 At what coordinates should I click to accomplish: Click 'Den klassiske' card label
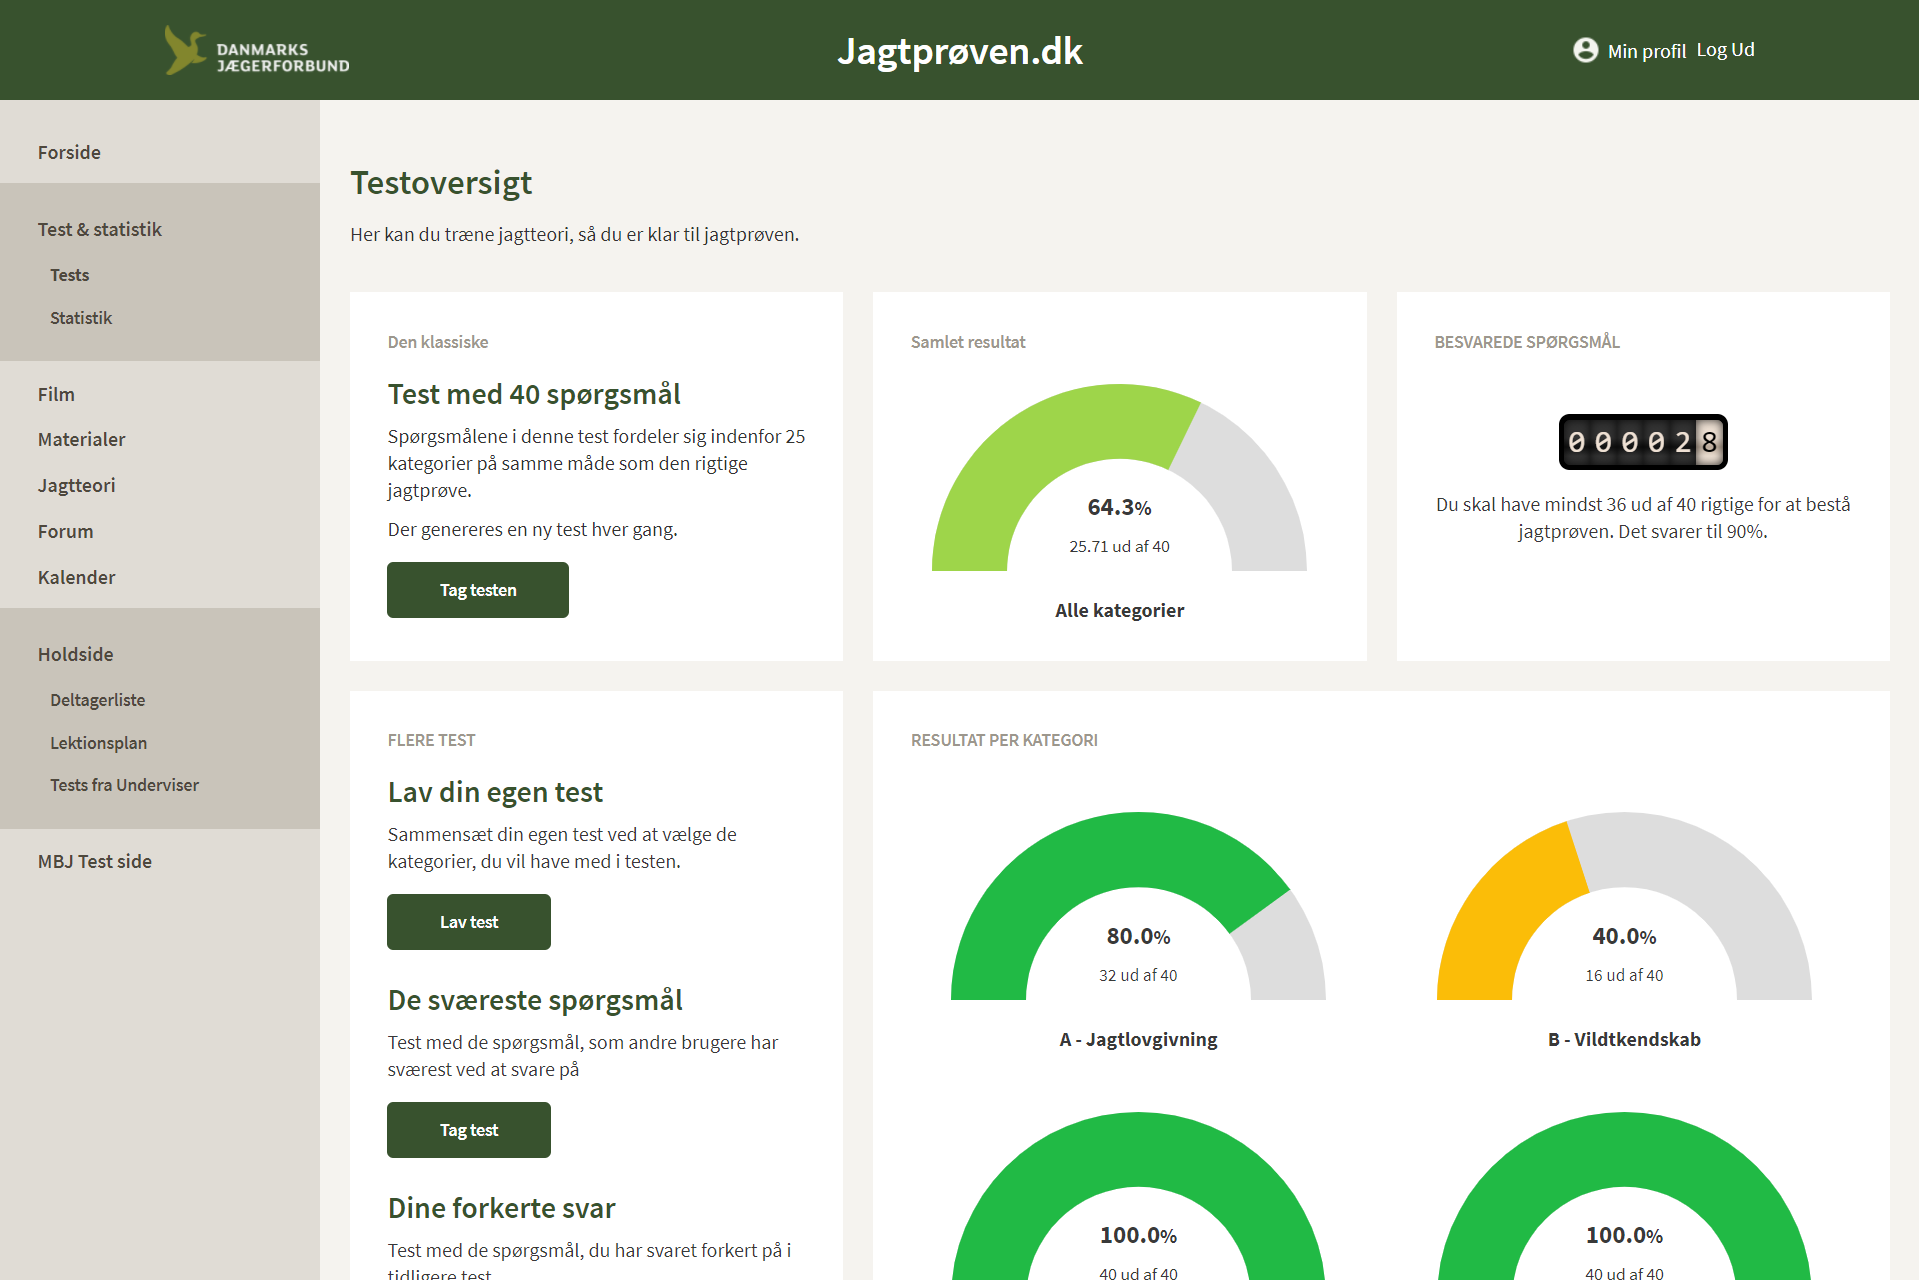(x=438, y=342)
